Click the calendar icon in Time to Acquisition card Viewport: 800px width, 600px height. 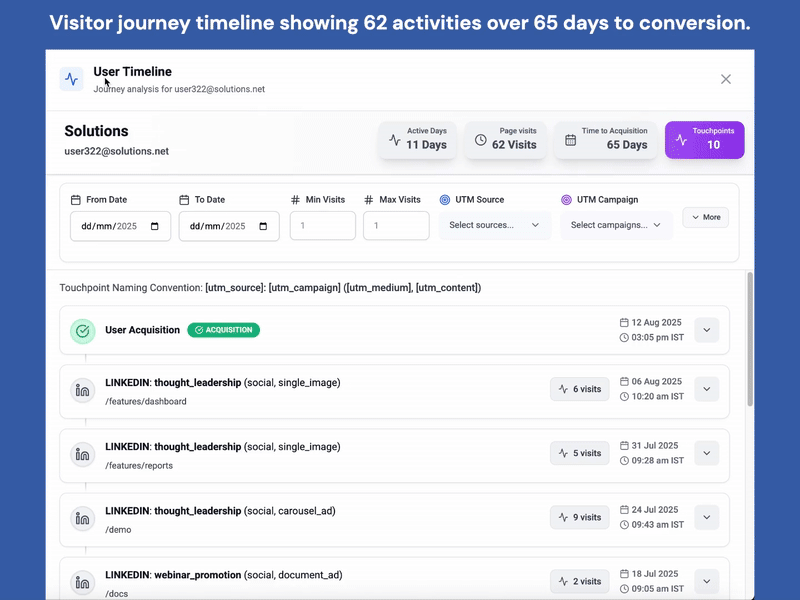point(570,140)
